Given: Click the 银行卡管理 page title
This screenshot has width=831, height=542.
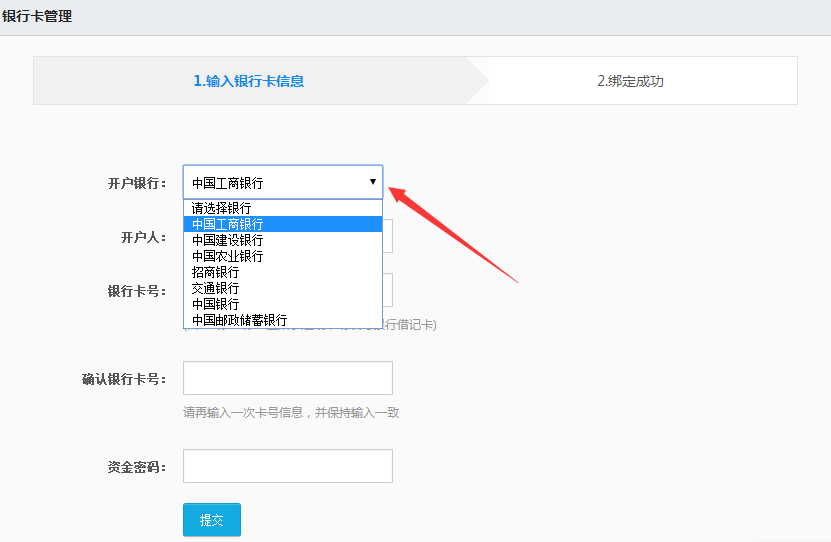Looking at the screenshot, I should (37, 16).
